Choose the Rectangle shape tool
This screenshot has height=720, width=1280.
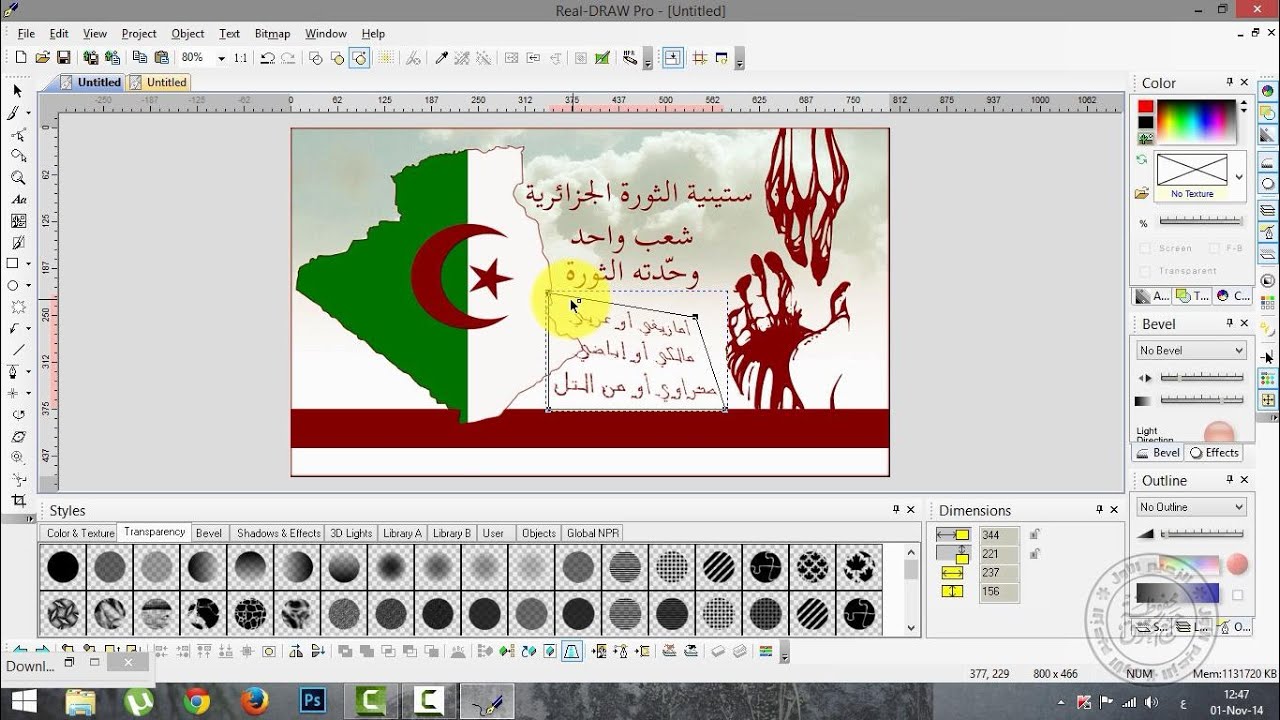14,264
